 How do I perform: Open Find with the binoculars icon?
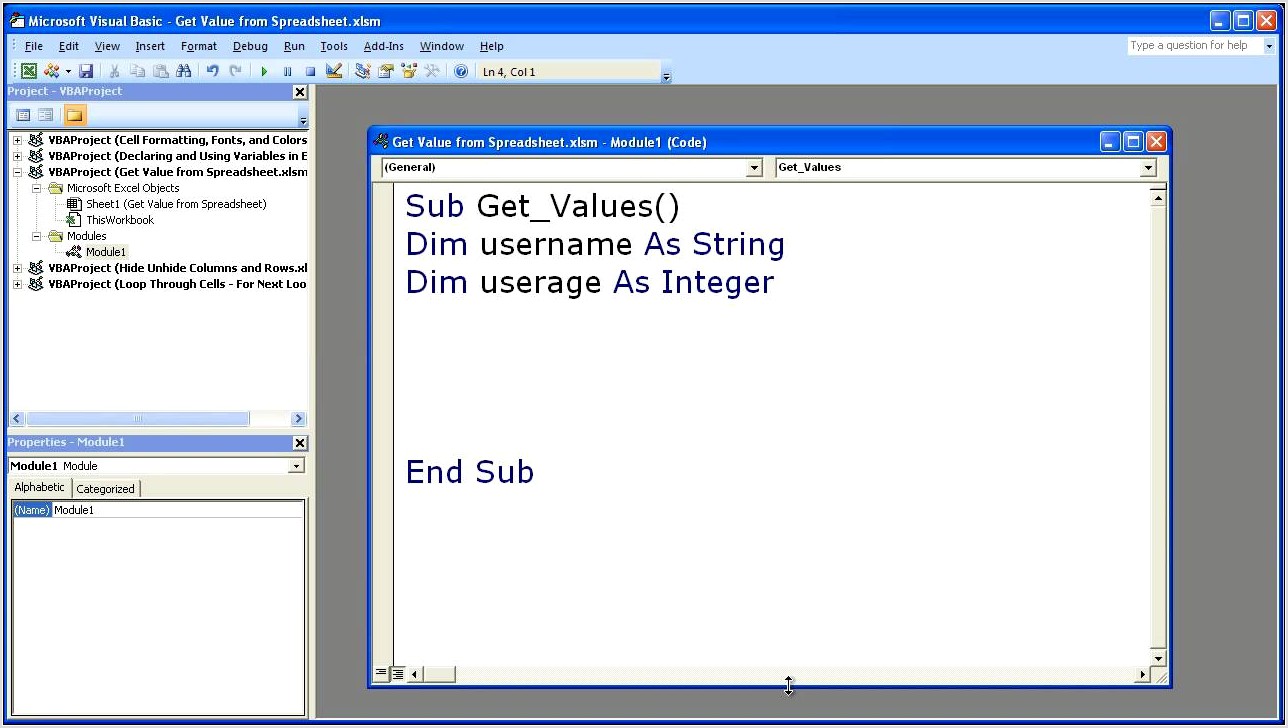183,71
